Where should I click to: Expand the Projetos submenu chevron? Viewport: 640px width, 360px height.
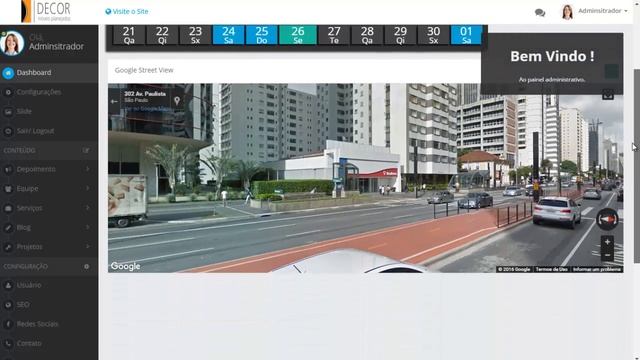tap(87, 247)
